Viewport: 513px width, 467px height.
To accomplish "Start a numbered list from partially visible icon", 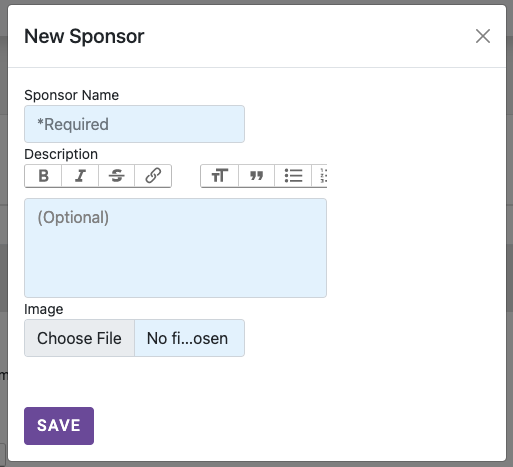I will (x=320, y=176).
